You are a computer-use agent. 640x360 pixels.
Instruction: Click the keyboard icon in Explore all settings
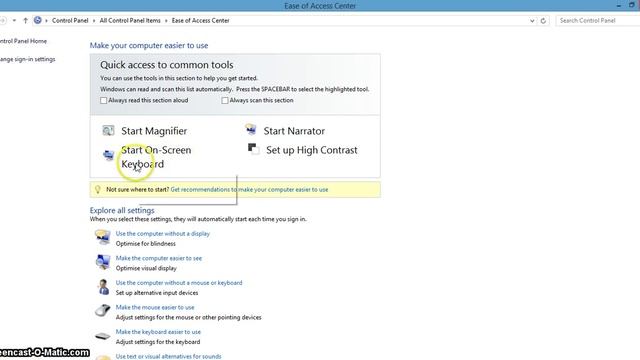point(102,336)
